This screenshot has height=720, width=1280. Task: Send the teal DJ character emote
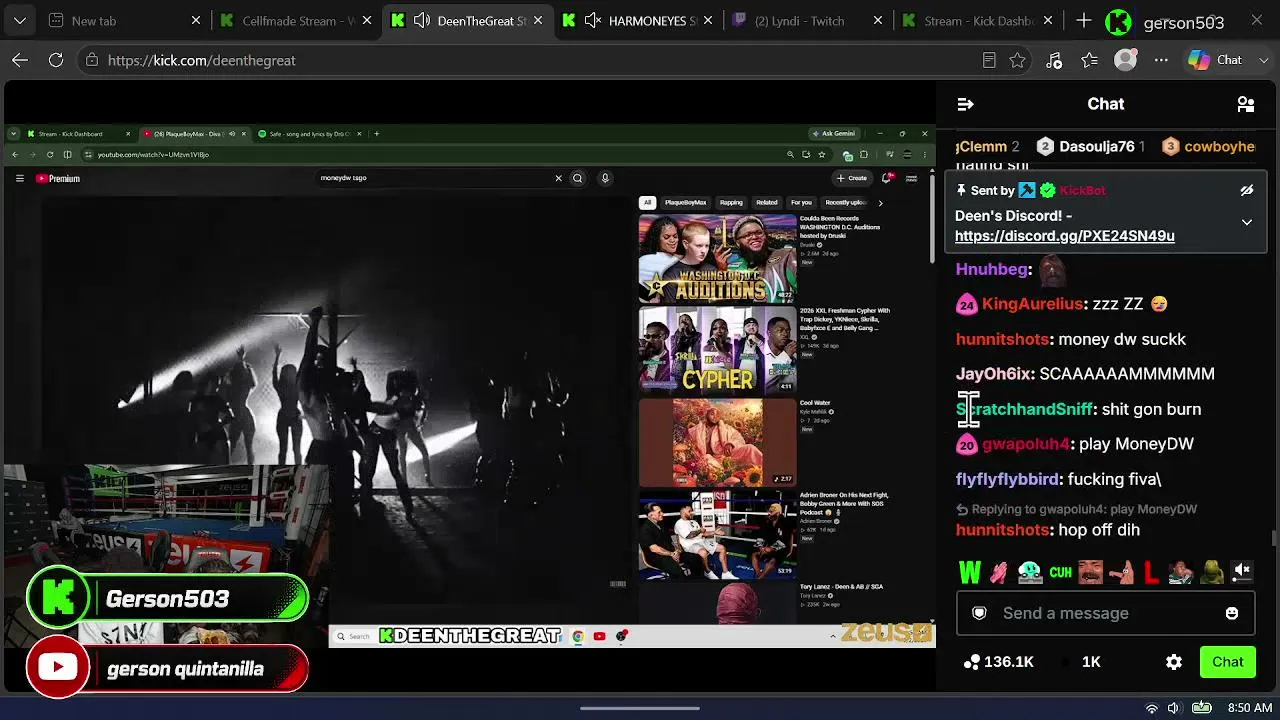click(1030, 572)
